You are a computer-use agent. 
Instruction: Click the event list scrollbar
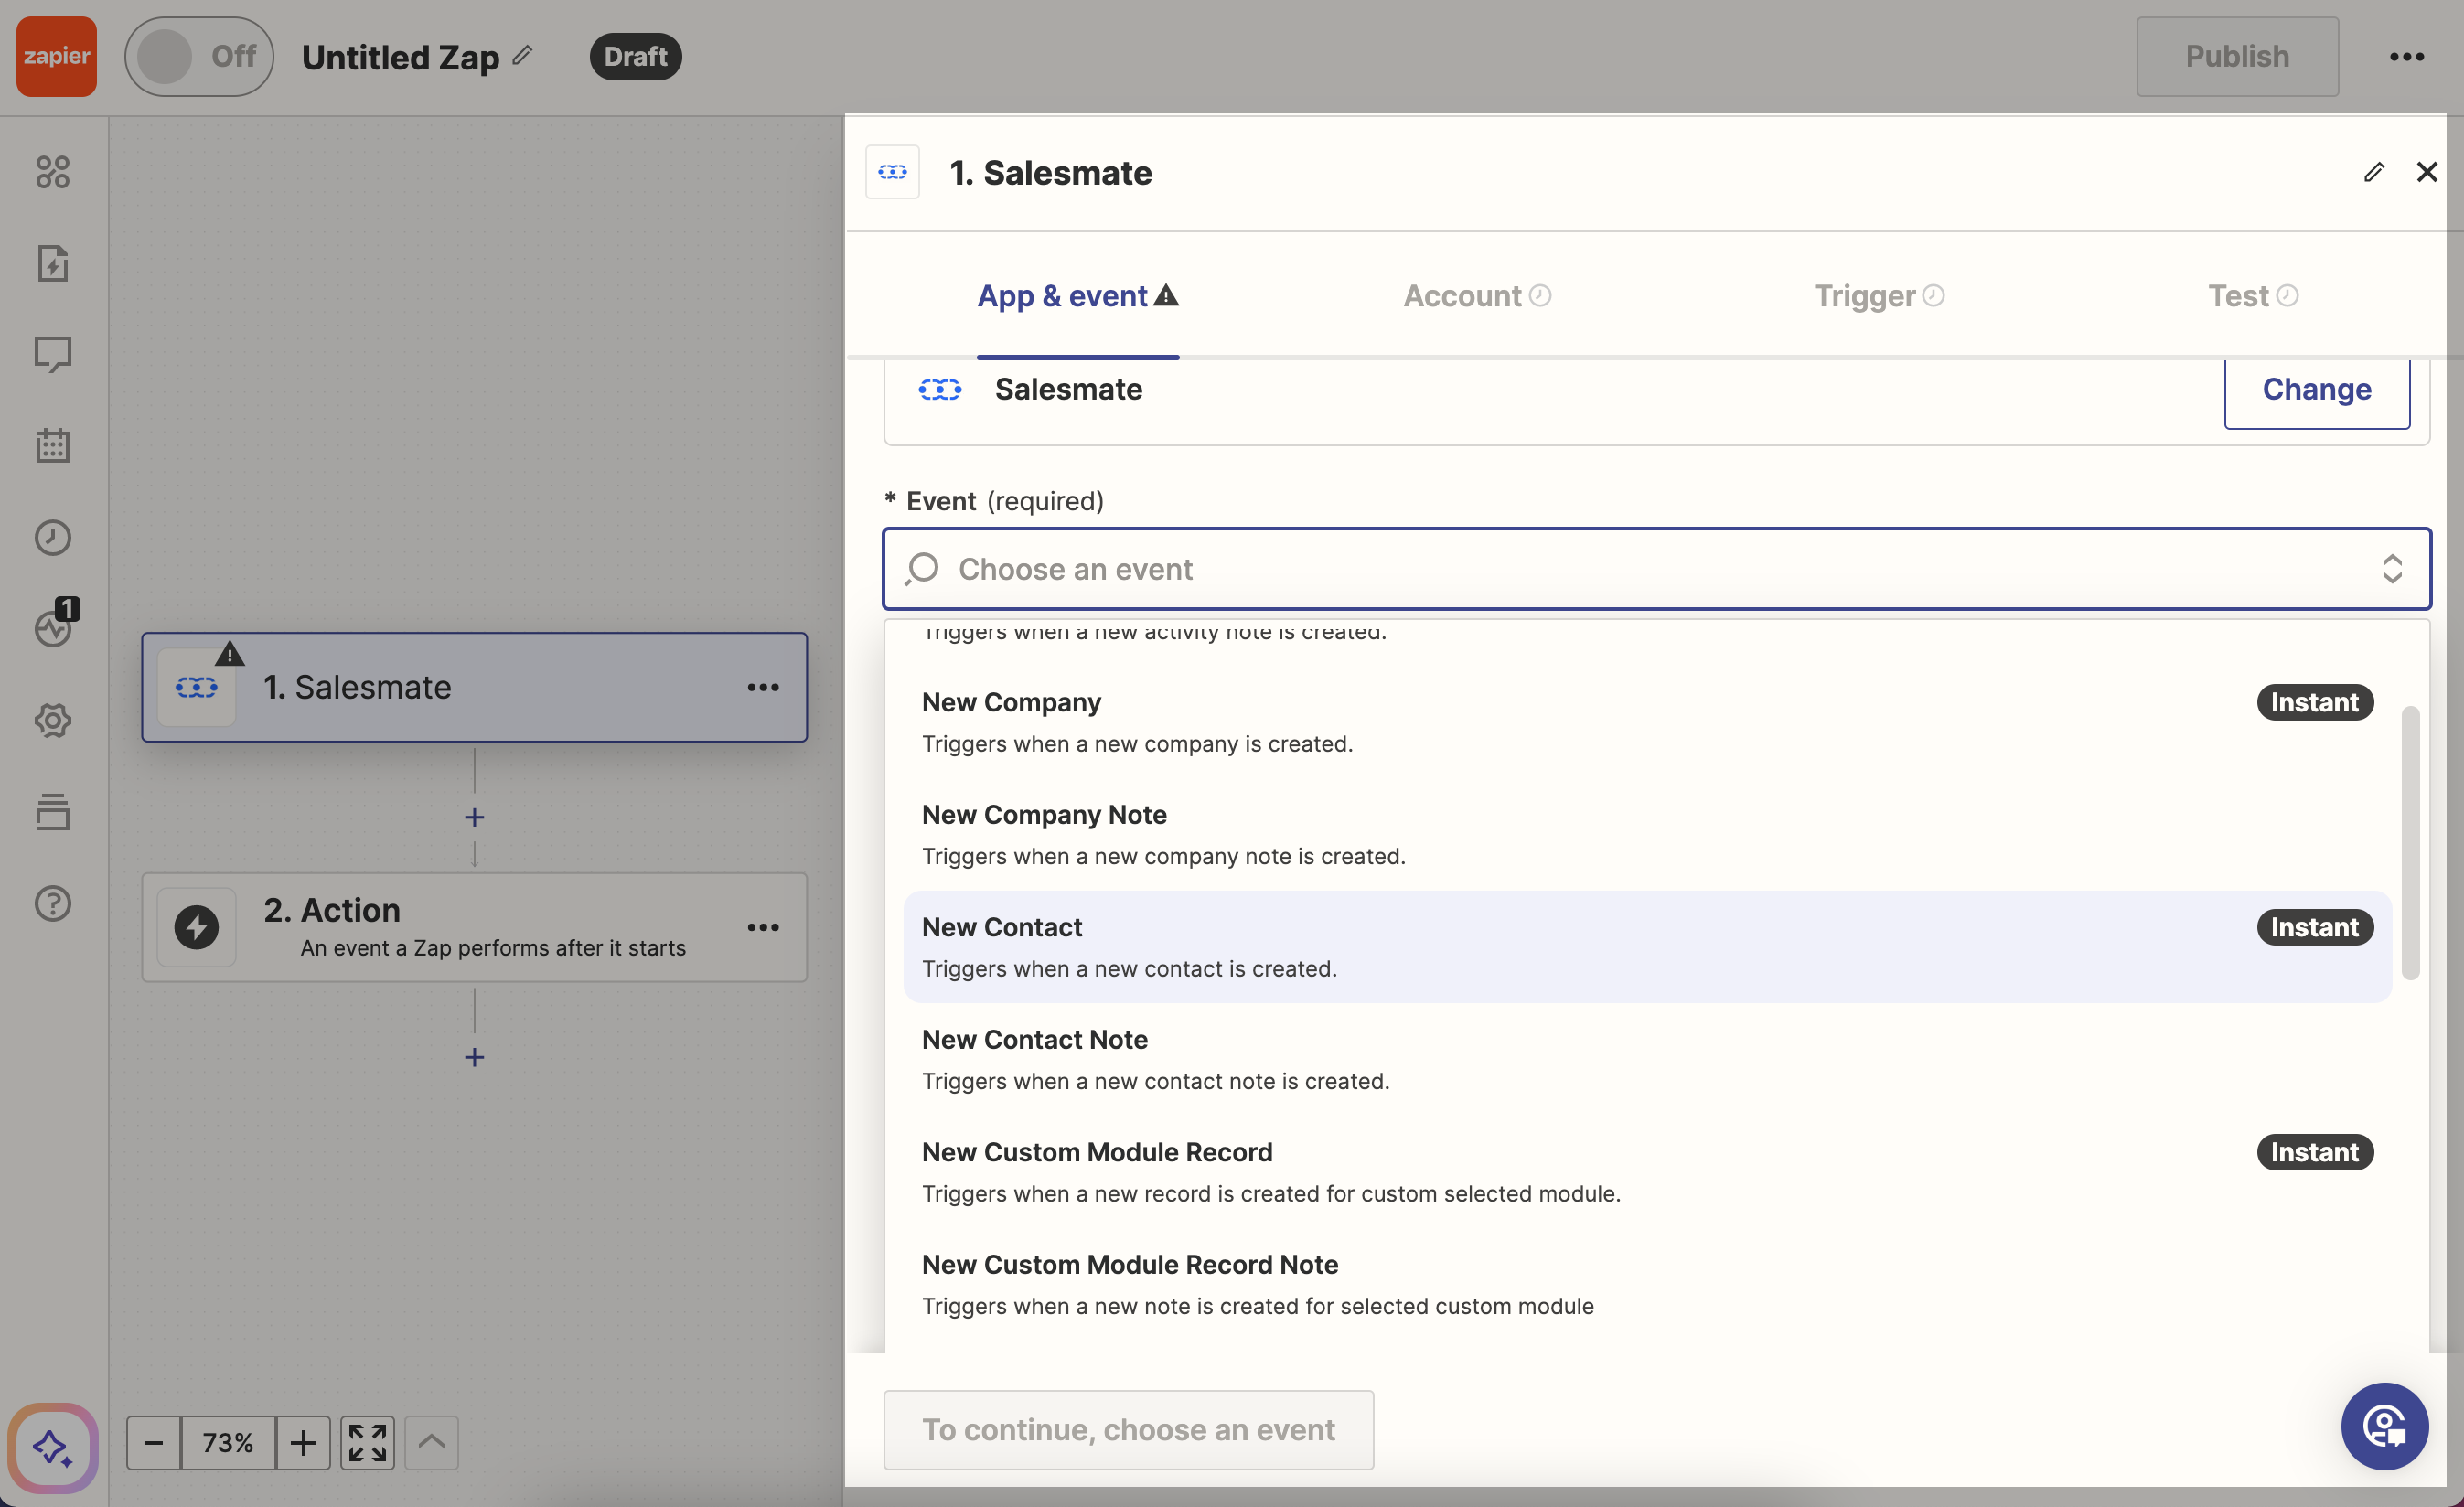point(2410,842)
